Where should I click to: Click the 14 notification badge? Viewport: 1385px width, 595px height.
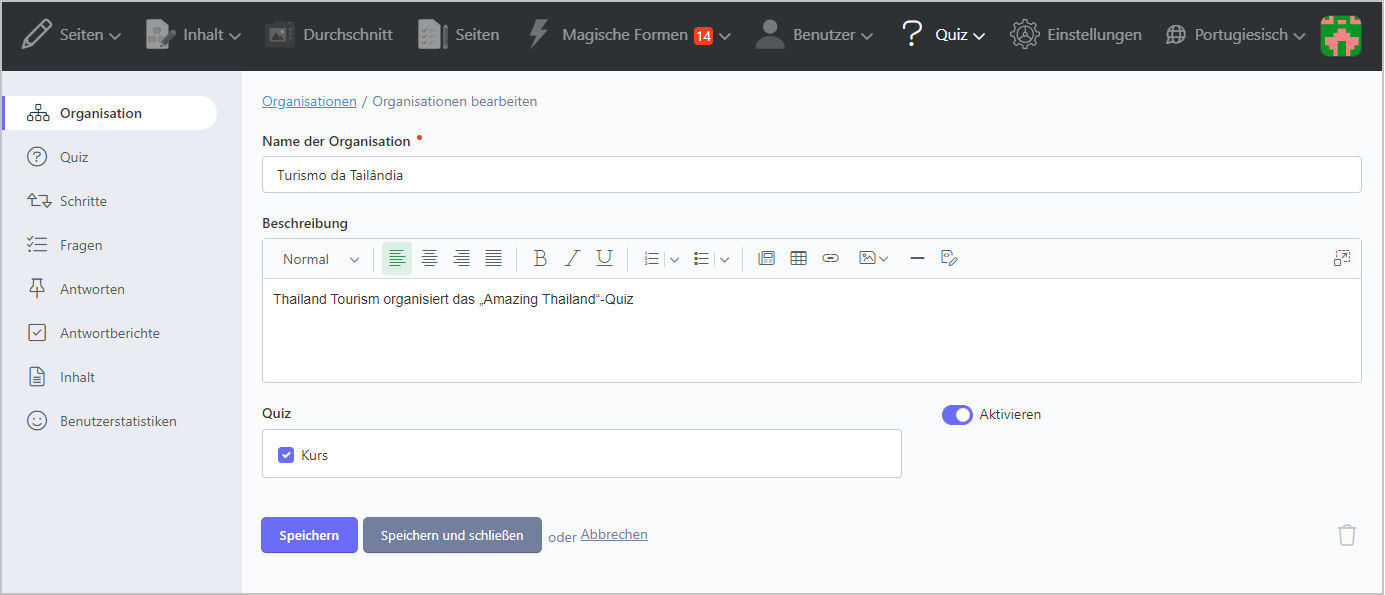coord(703,36)
